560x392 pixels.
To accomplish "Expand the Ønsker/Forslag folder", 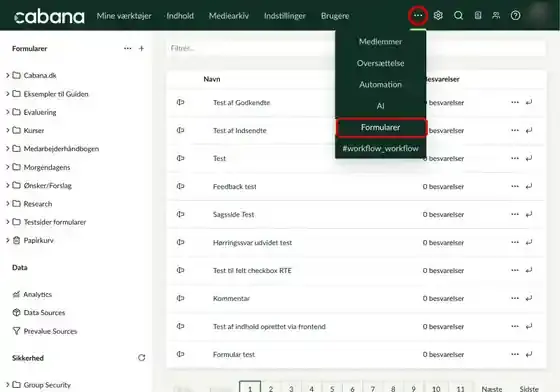I will 8,185.
